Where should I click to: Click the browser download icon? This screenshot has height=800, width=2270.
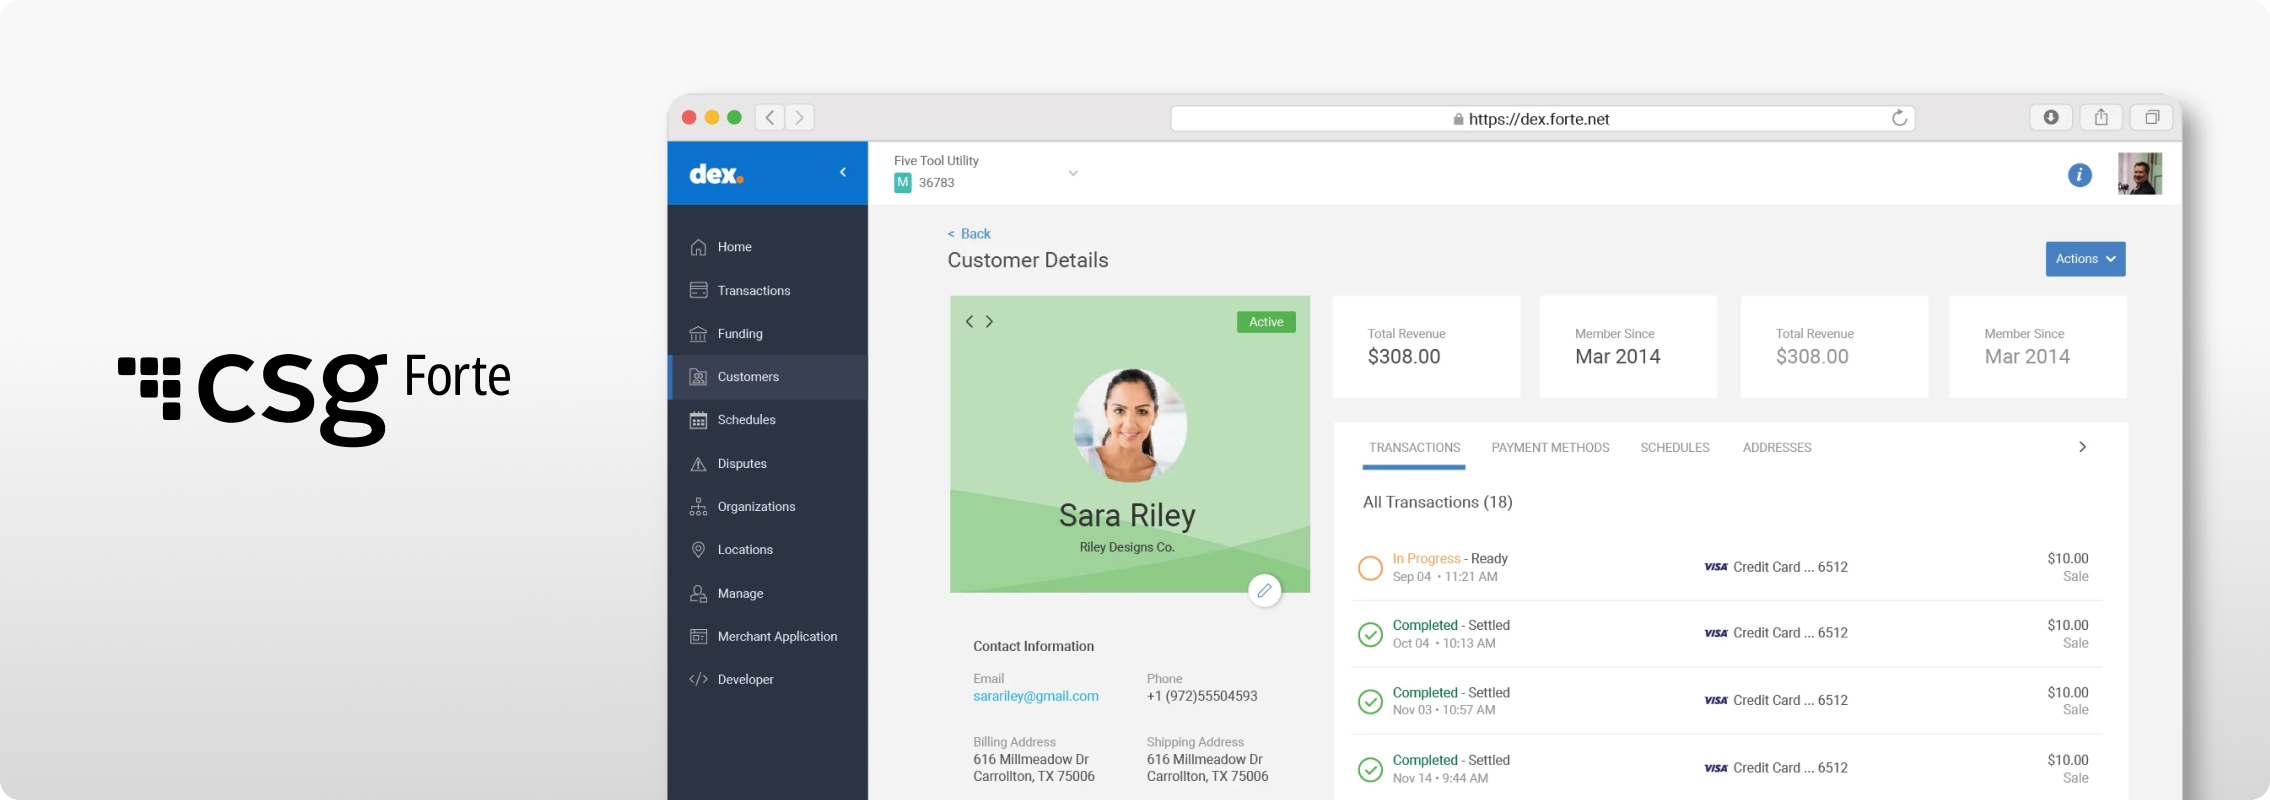pyautogui.click(x=2051, y=117)
